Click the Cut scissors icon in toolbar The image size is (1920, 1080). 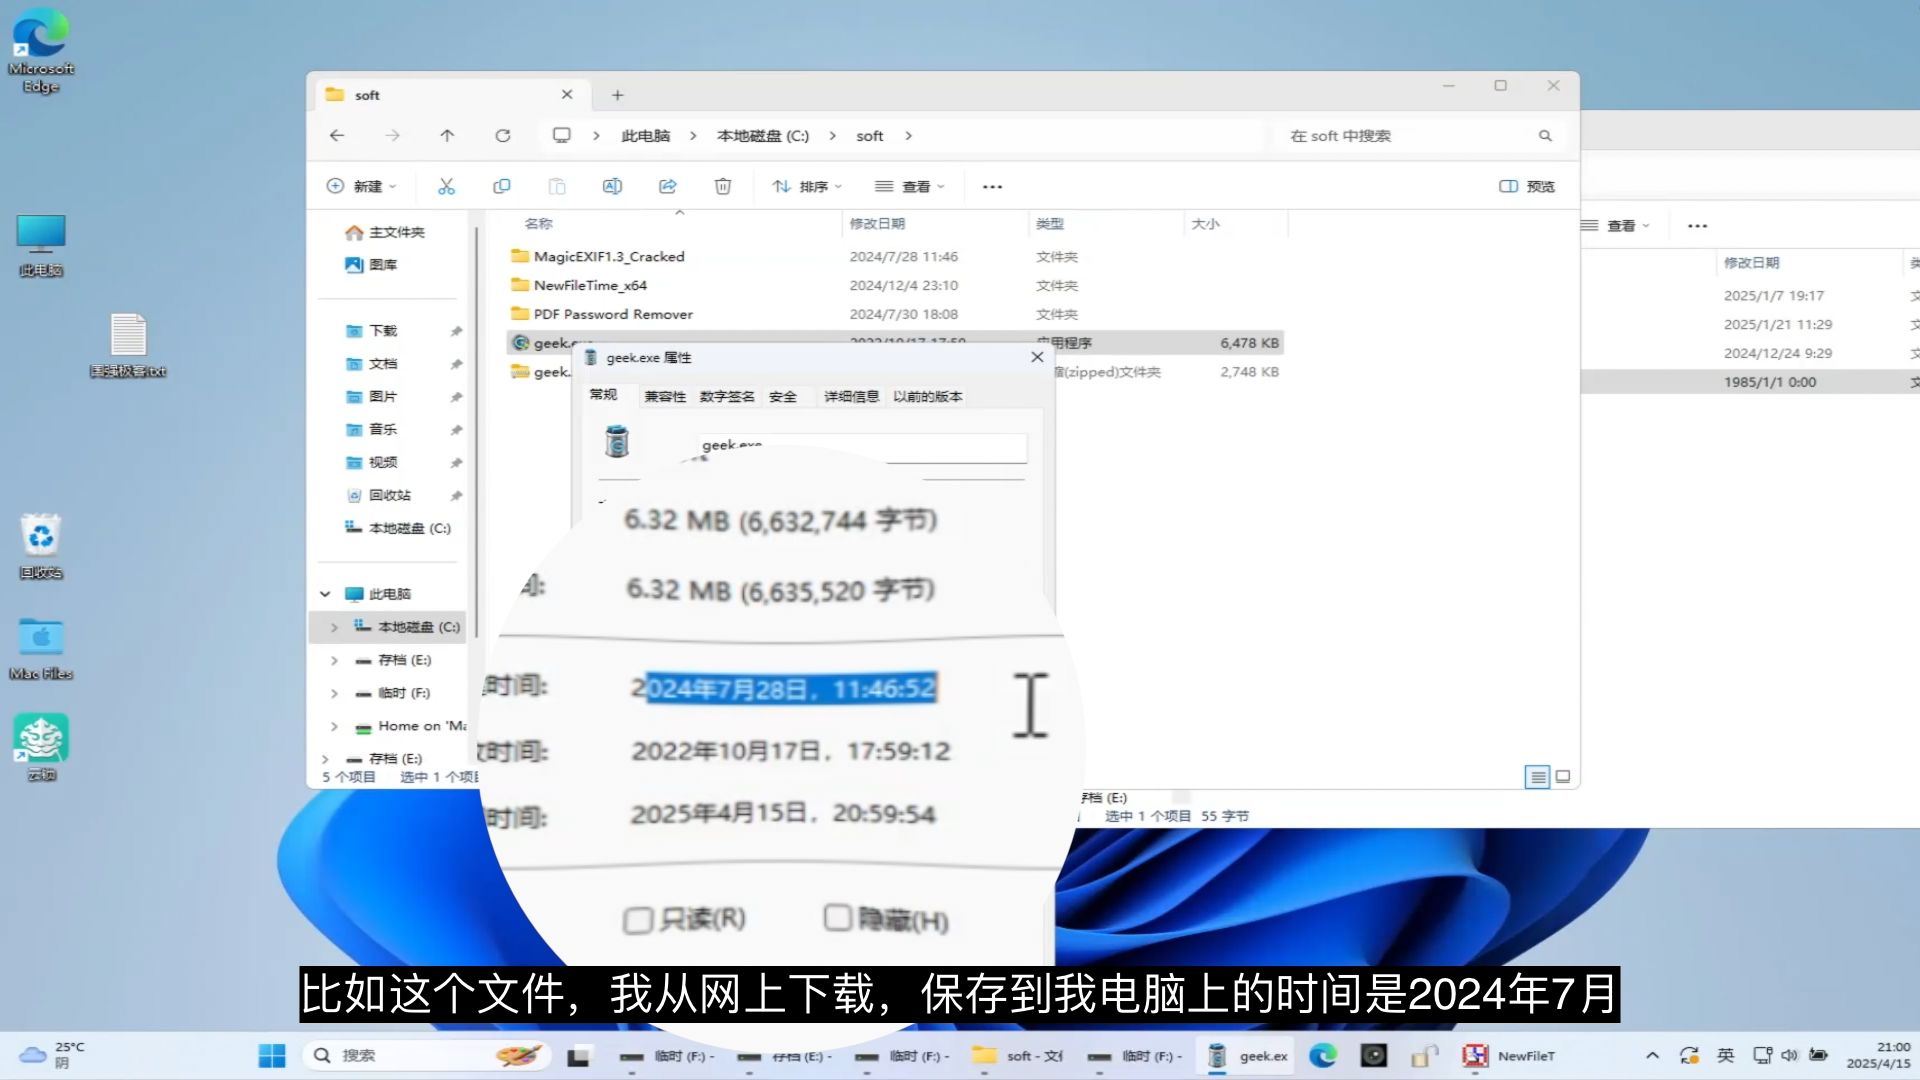(446, 186)
